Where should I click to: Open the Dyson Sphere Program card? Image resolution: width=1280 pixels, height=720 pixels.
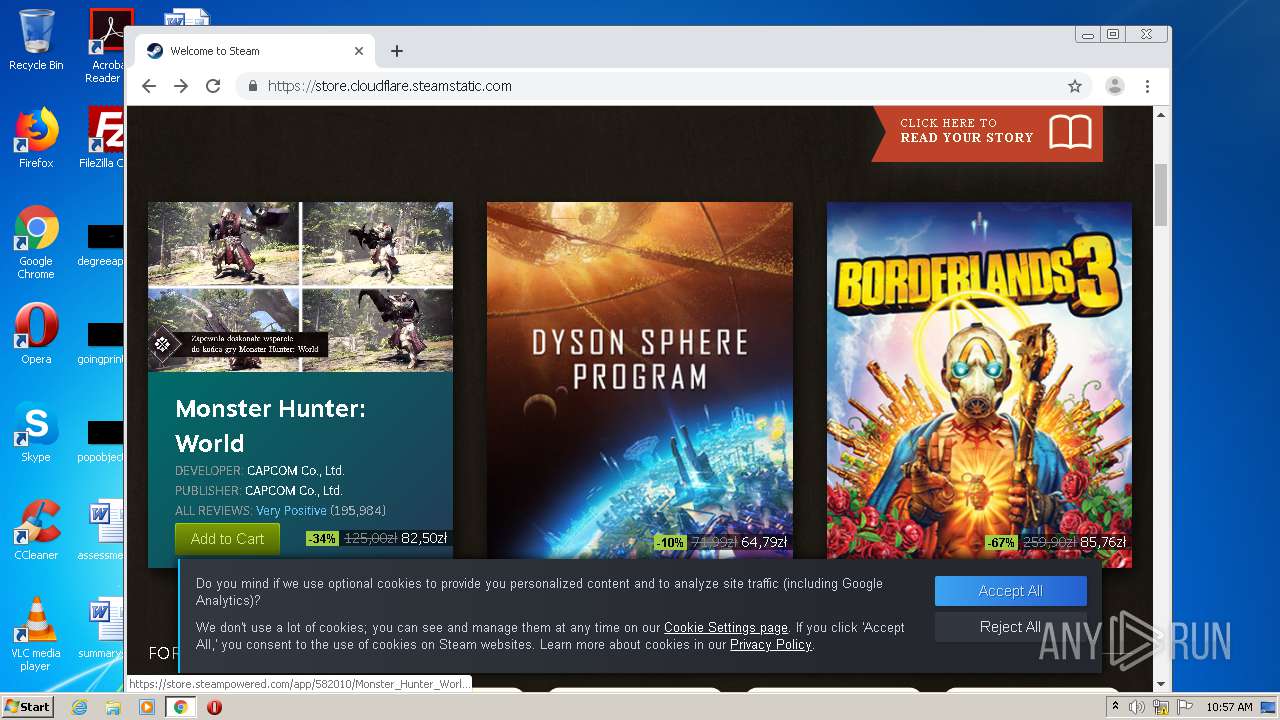[640, 385]
